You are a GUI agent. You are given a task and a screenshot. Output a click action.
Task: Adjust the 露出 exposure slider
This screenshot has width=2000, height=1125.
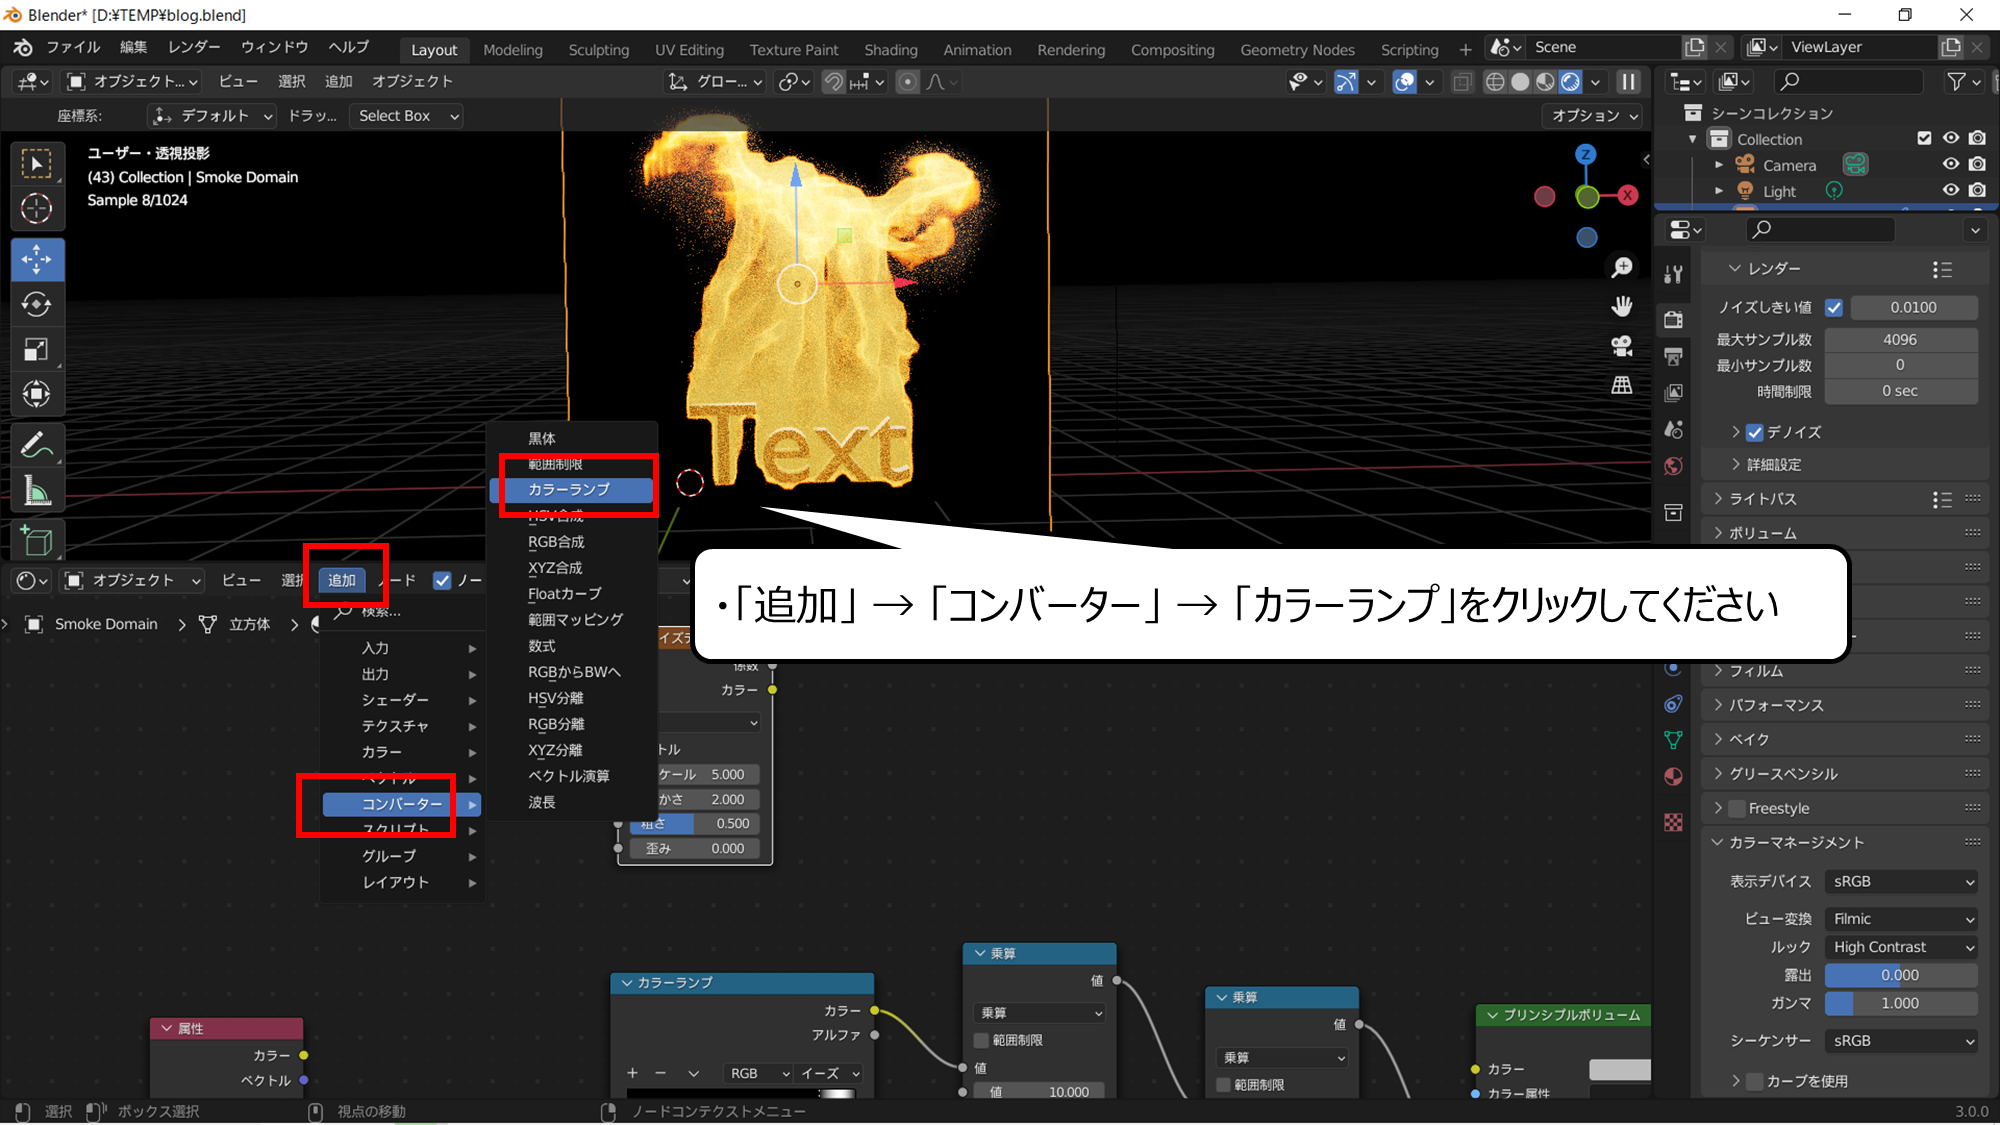[1901, 975]
